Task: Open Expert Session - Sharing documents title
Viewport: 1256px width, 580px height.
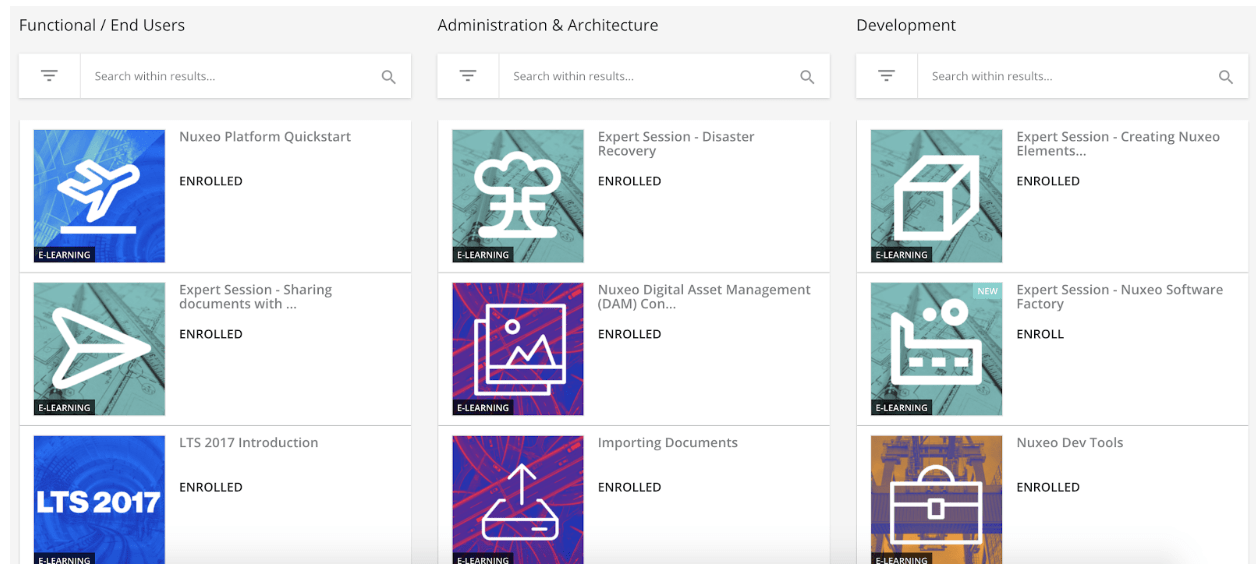Action: tap(255, 297)
